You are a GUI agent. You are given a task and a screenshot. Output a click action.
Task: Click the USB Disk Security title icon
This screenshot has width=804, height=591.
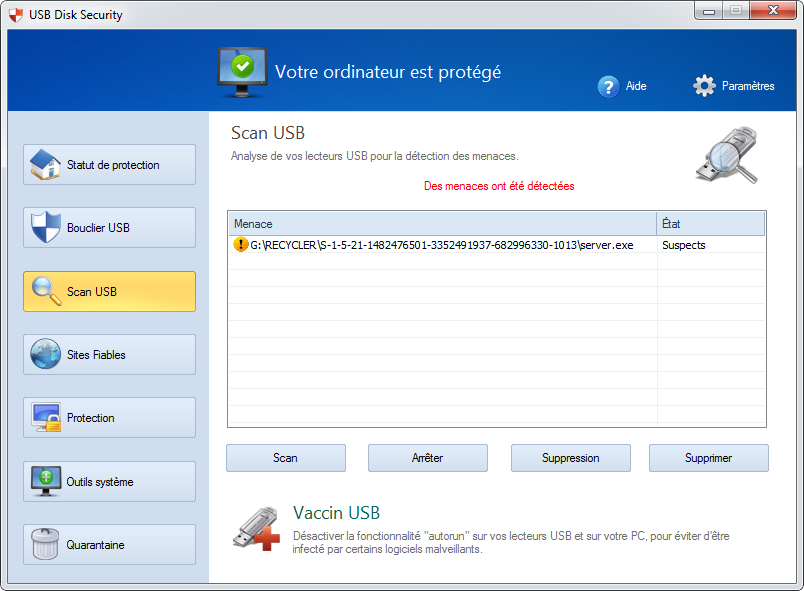point(15,15)
